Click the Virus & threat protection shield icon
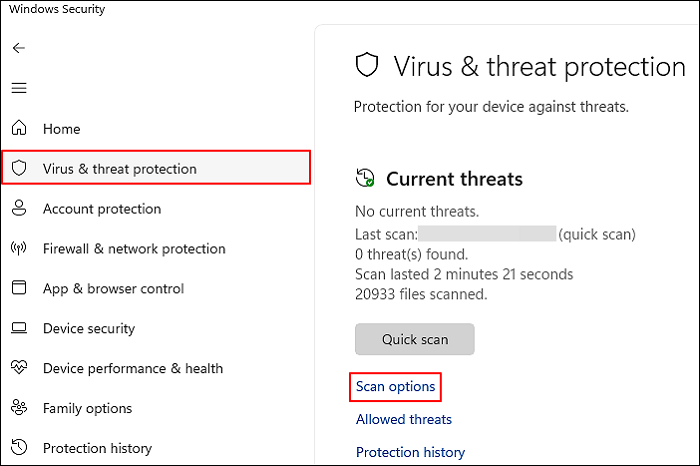This screenshot has width=700, height=466. [x=19, y=169]
